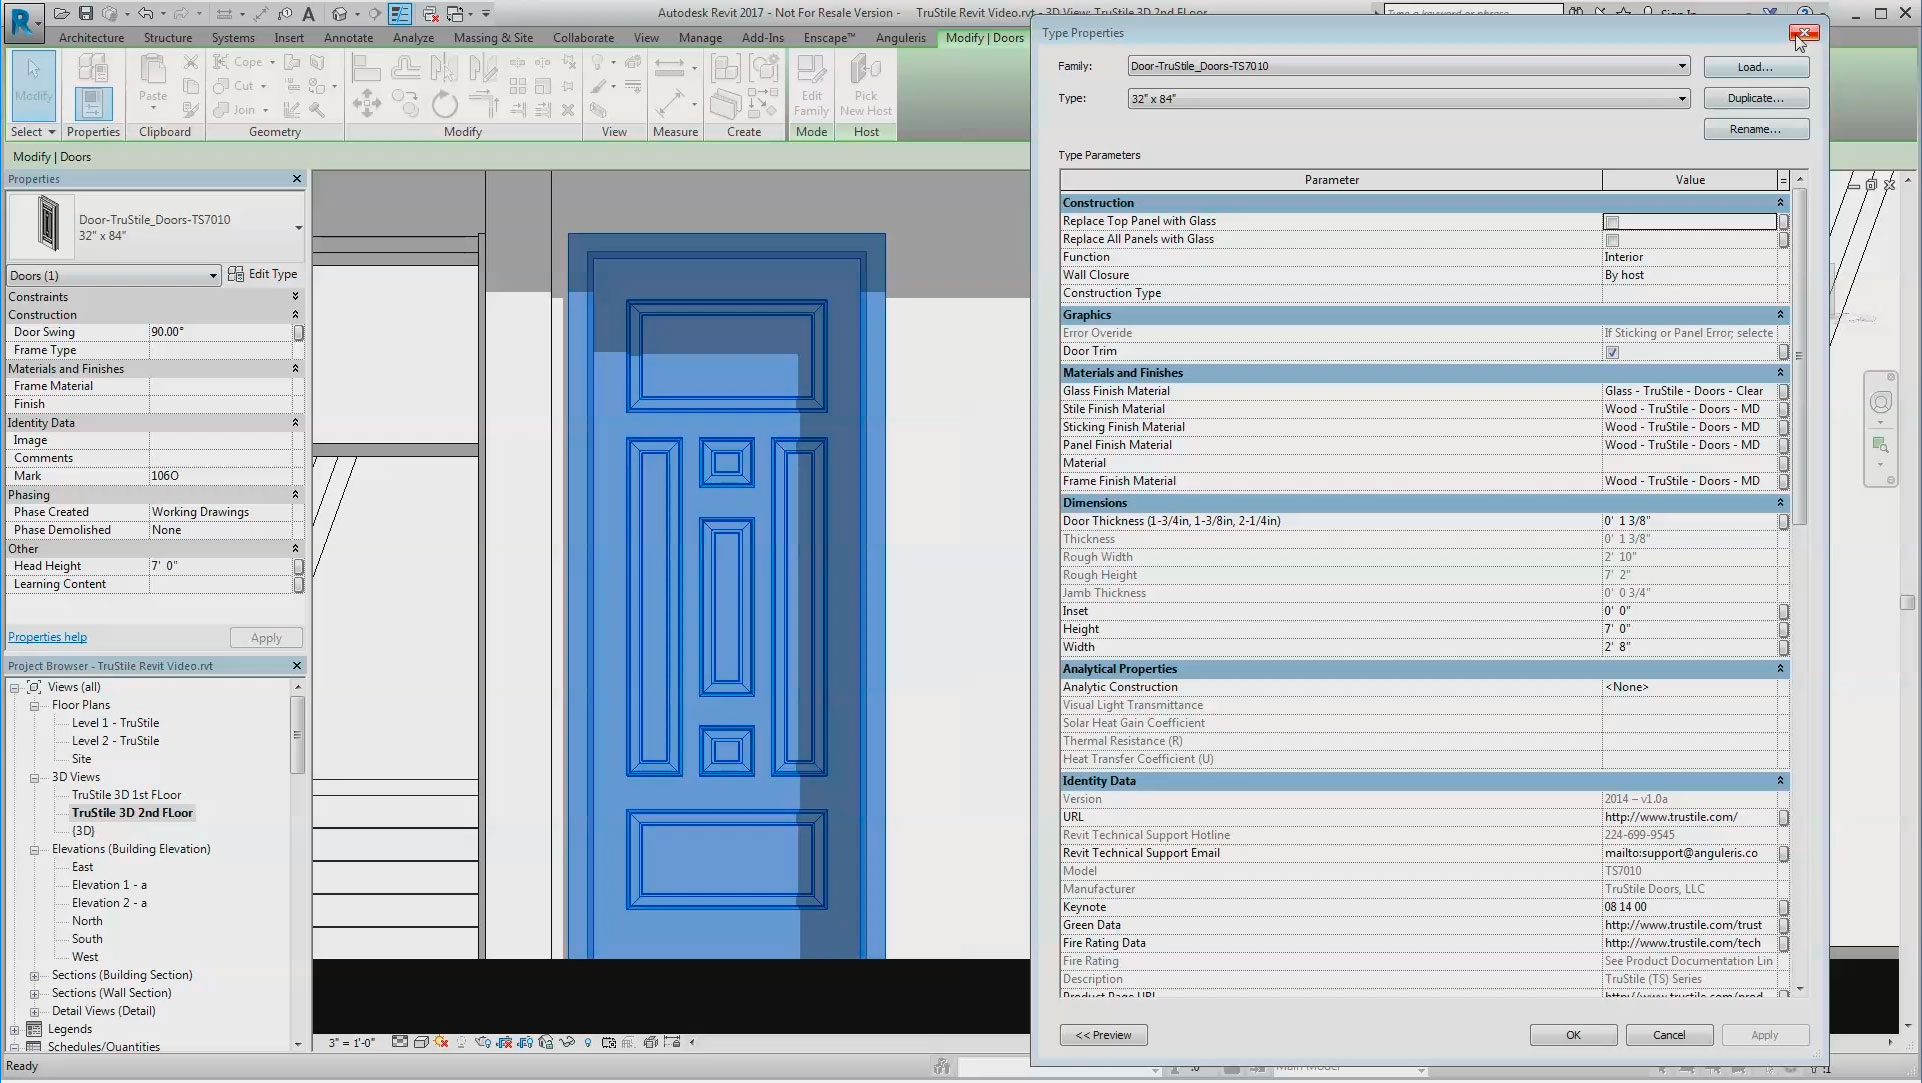Click the Reveal Hidden Elements lightbulb icon
The height and width of the screenshot is (1083, 1922).
pyautogui.click(x=588, y=1042)
